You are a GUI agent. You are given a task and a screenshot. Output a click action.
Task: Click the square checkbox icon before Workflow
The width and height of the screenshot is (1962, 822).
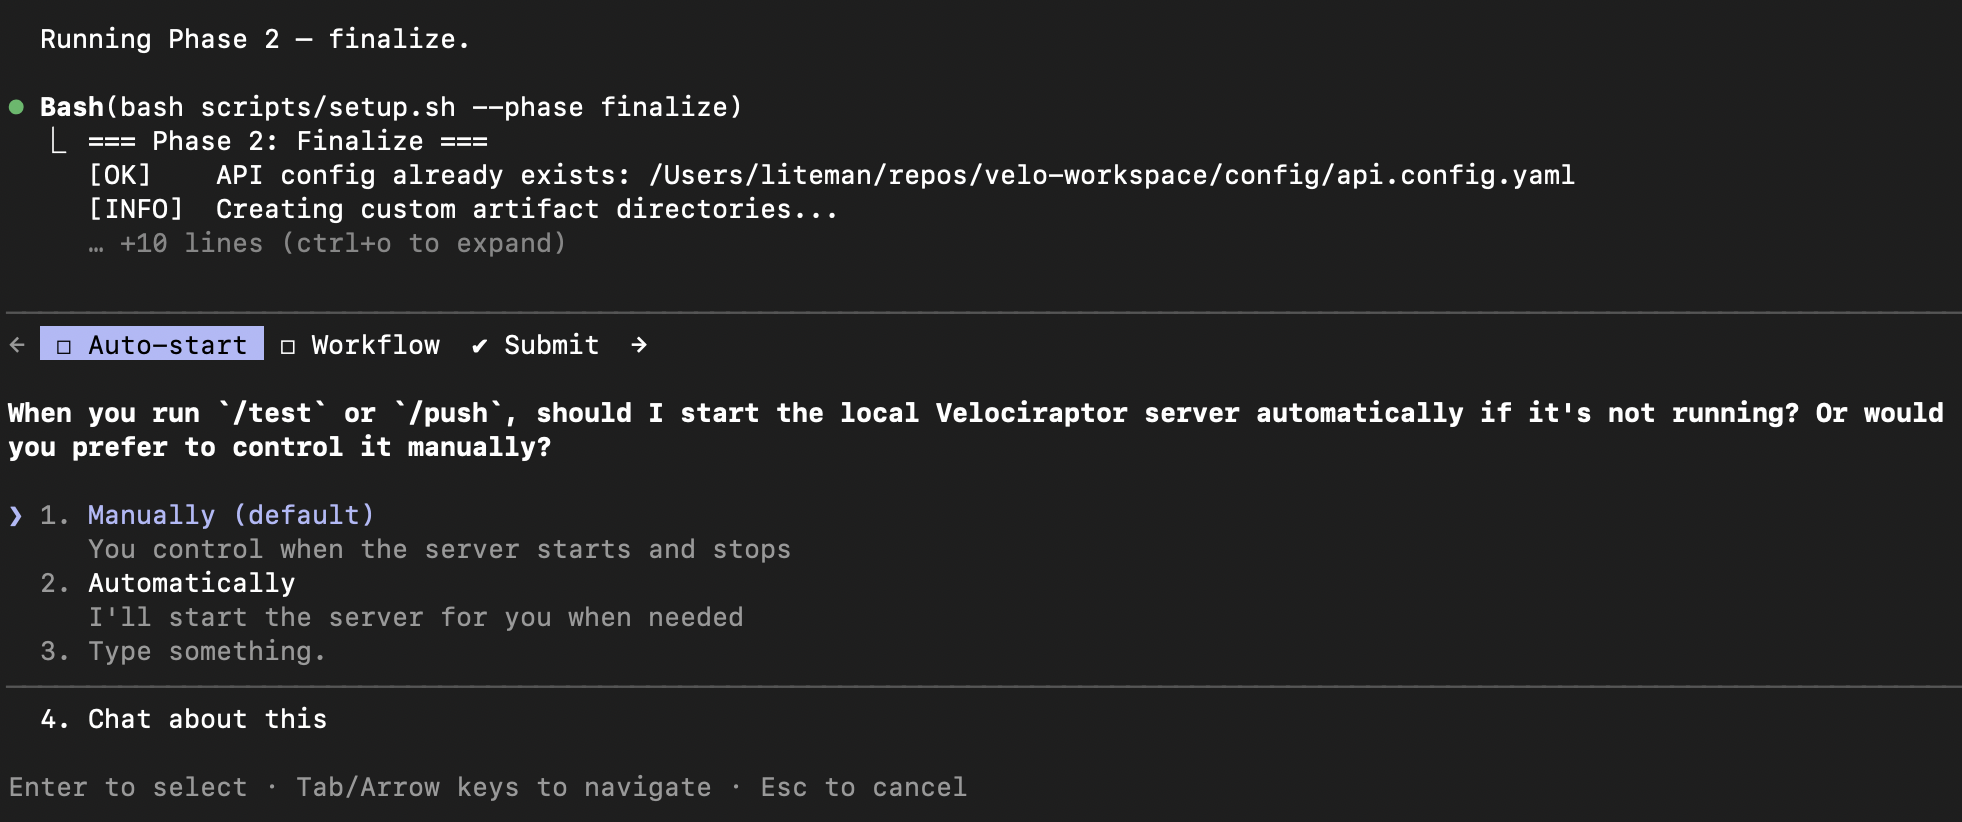point(286,345)
